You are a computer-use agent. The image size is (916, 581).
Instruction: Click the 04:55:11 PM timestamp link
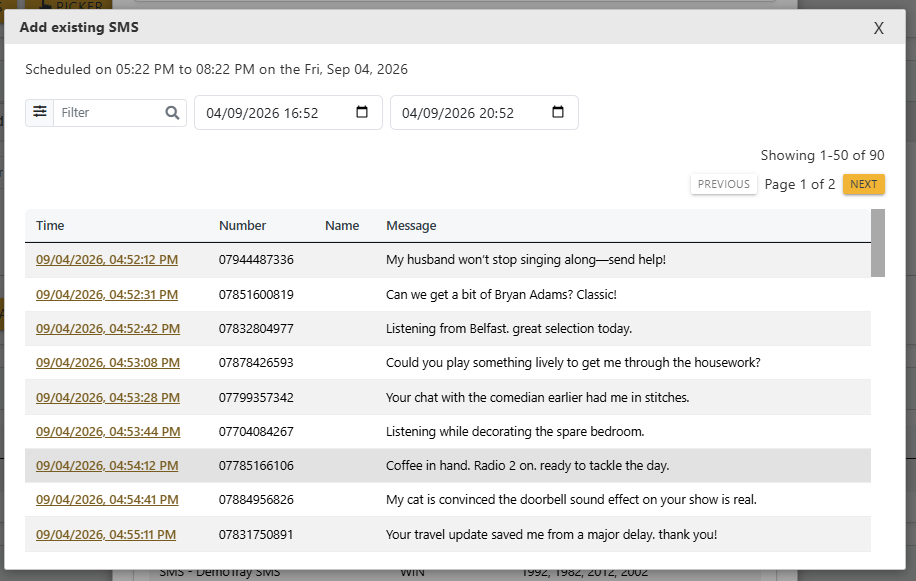(x=106, y=534)
